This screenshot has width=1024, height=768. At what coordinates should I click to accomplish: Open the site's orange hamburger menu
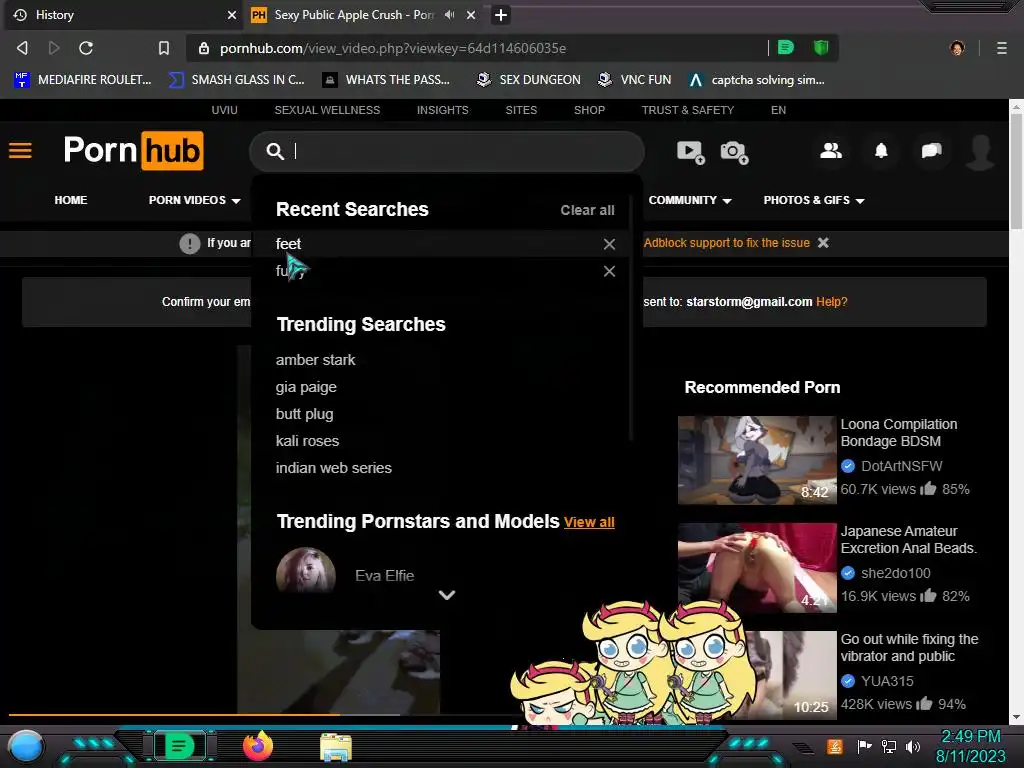coord(20,151)
